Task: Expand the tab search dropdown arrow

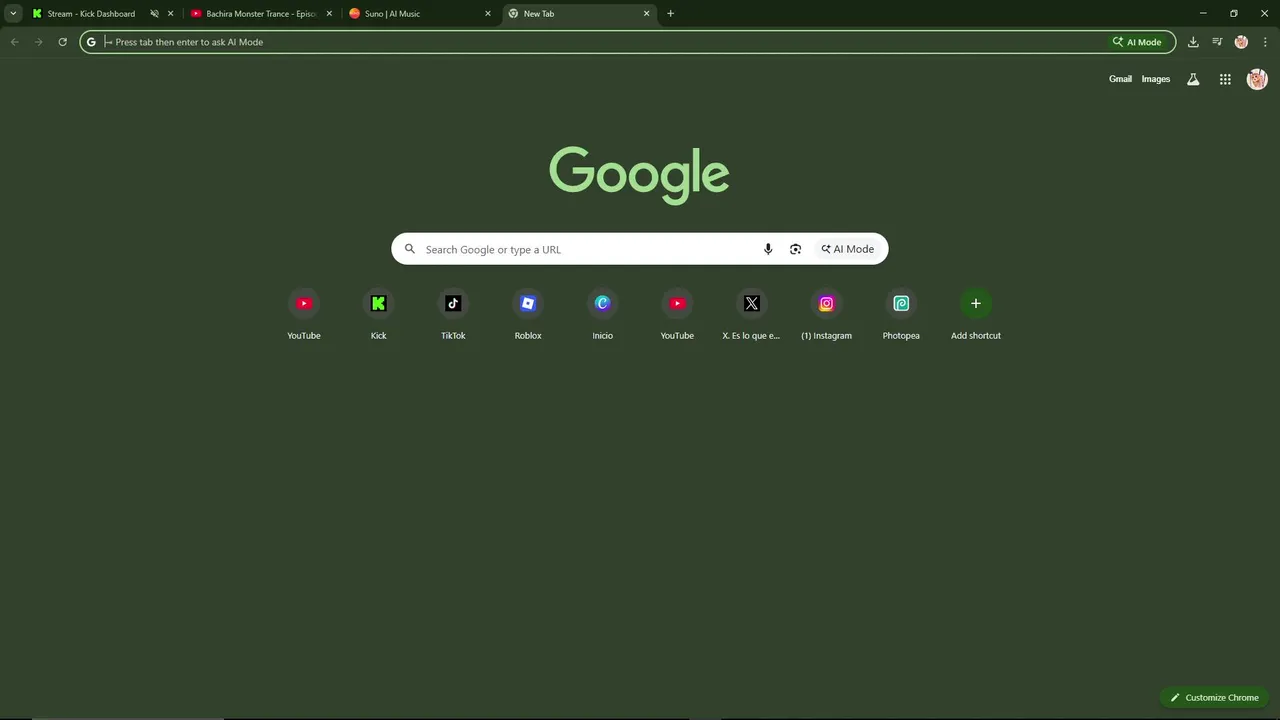Action: [x=13, y=13]
